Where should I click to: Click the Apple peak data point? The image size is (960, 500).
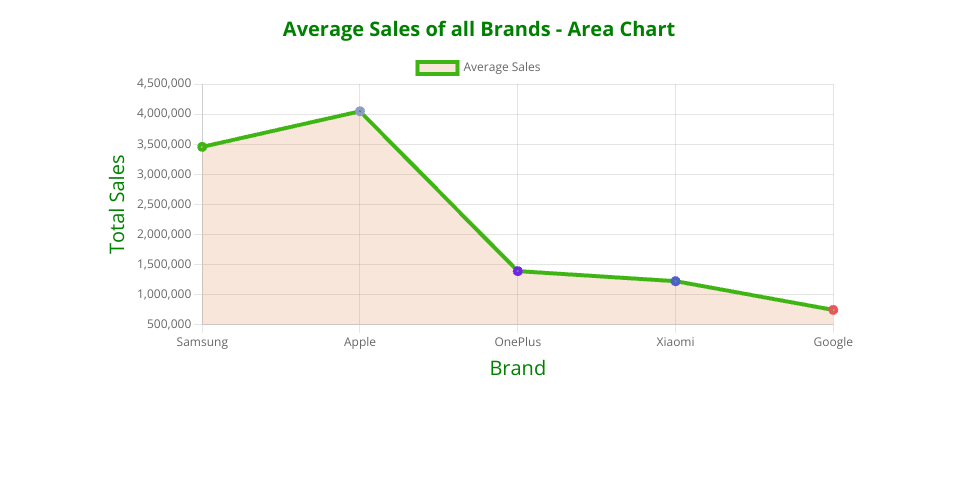[360, 111]
